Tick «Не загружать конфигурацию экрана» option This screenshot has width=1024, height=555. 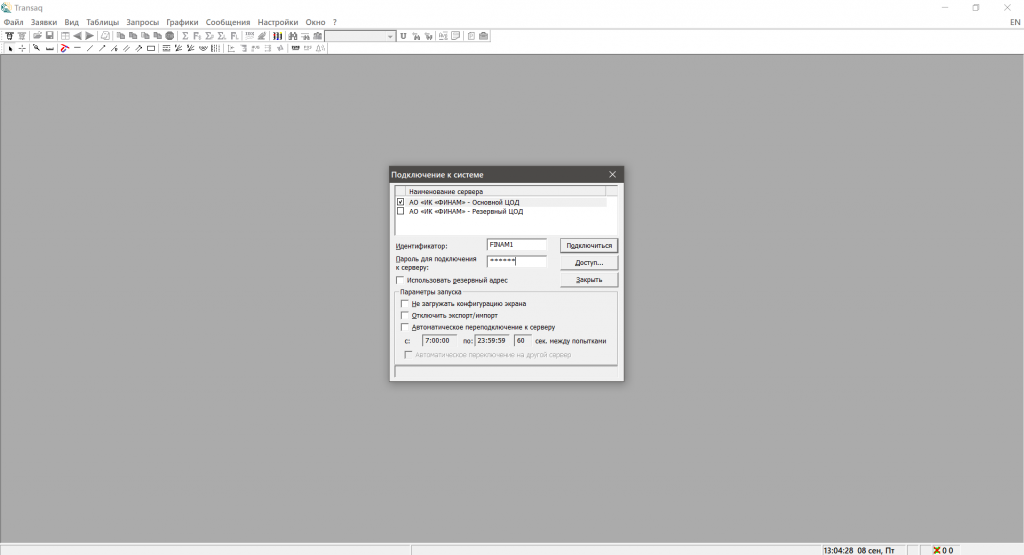tap(405, 303)
